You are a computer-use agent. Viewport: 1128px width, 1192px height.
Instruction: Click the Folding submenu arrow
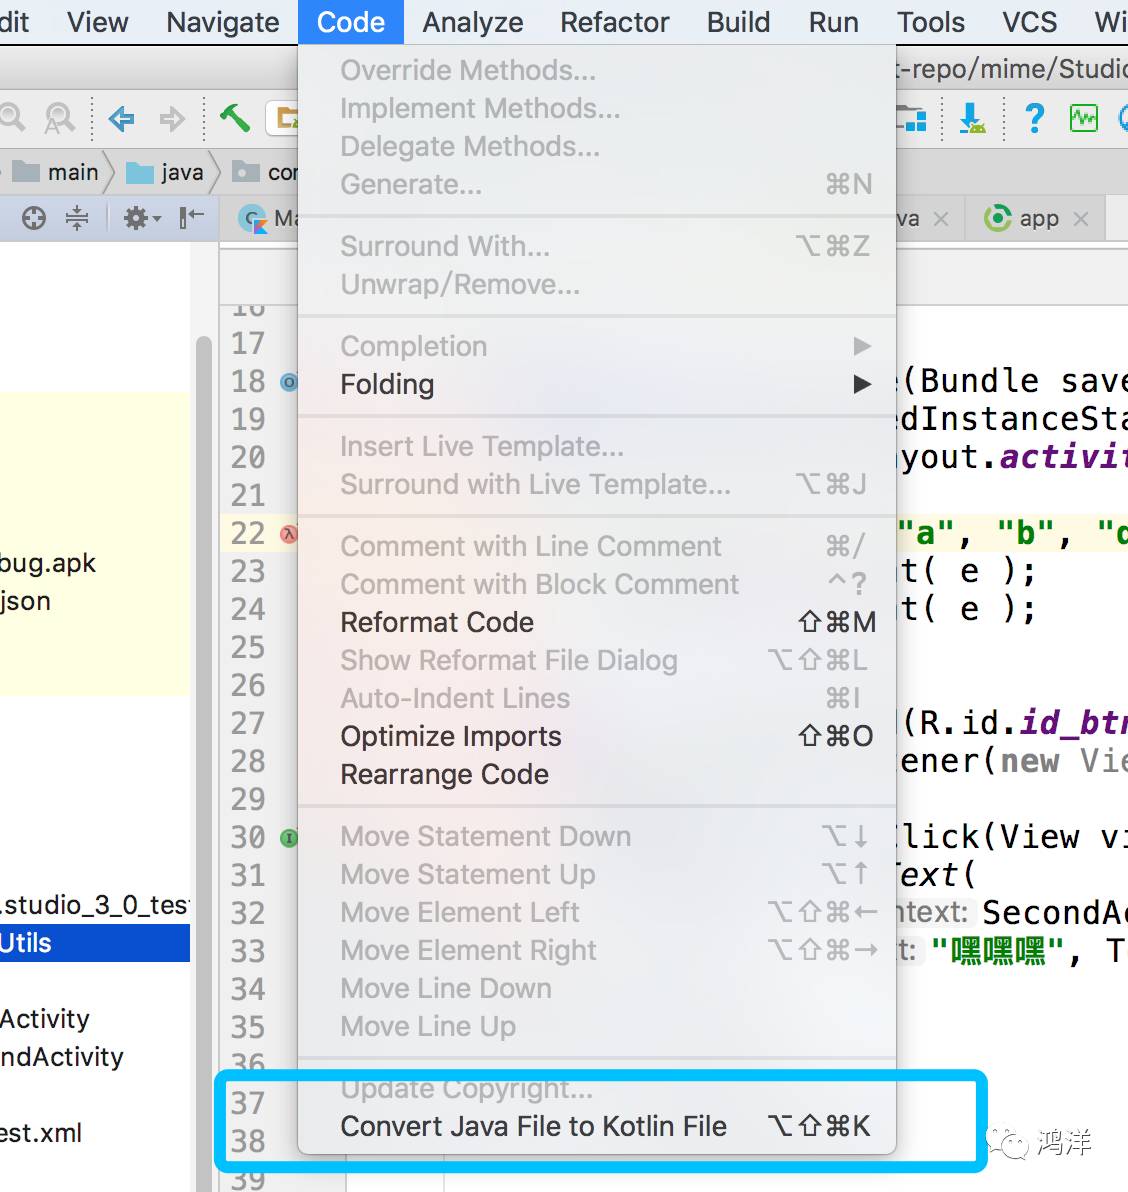(x=861, y=384)
